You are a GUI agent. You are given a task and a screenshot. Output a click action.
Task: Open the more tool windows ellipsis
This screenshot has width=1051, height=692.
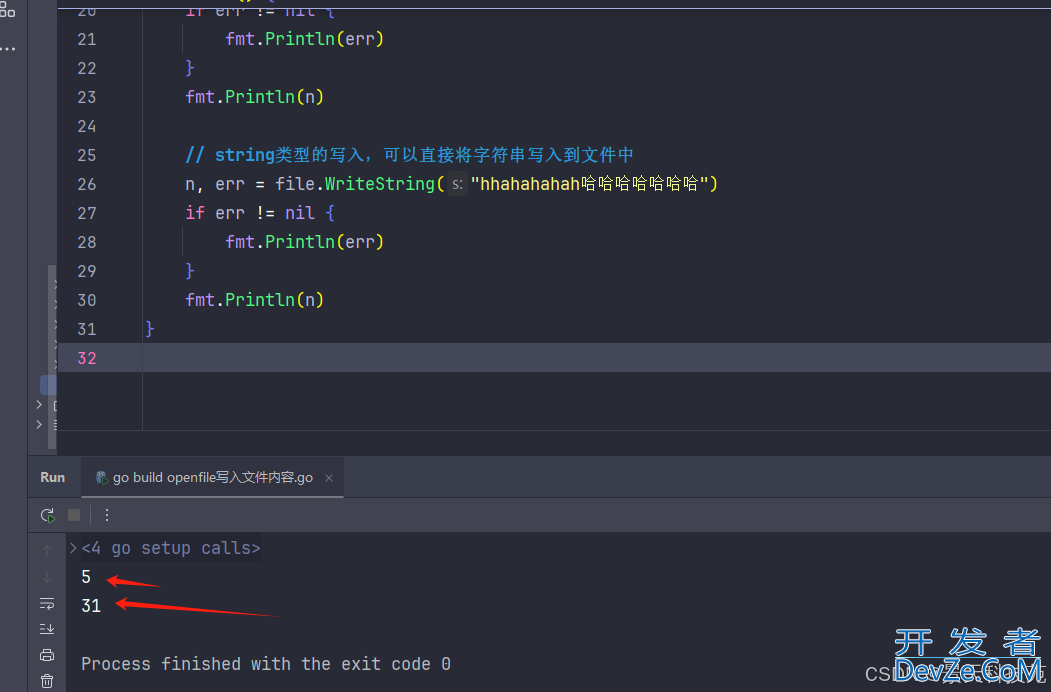click(x=8, y=49)
